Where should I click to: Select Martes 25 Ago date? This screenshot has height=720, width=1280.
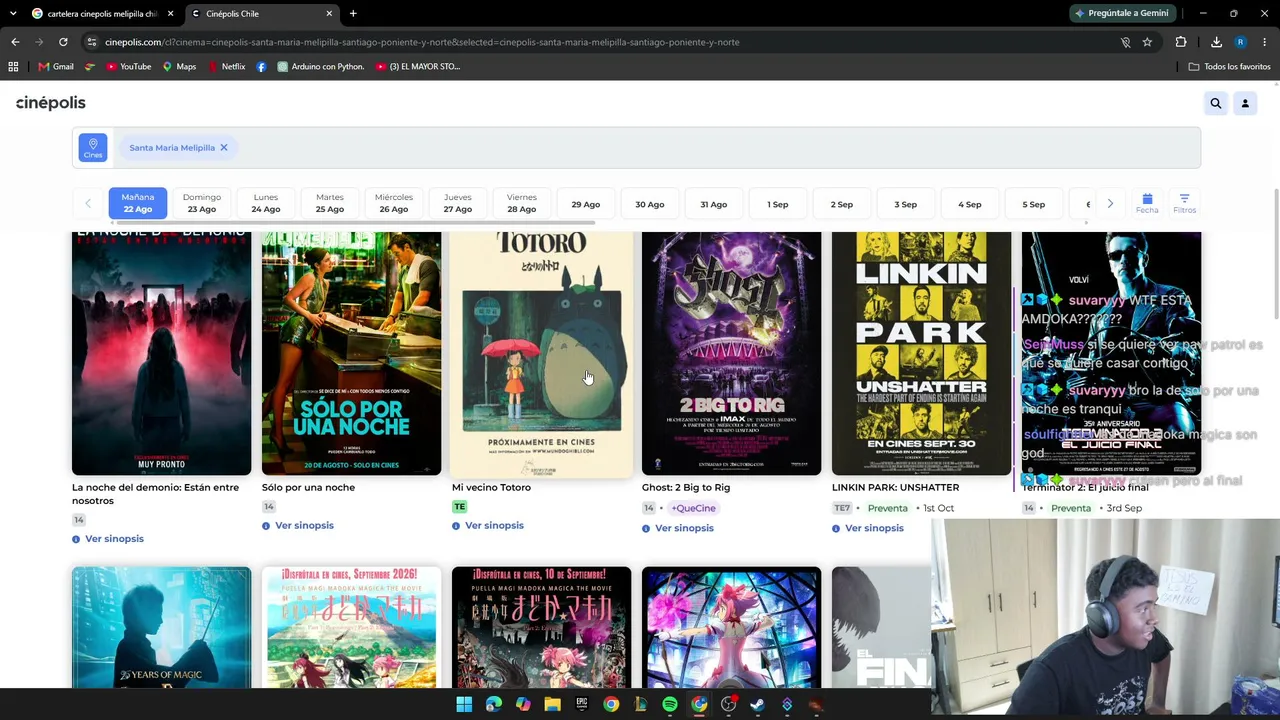click(x=330, y=203)
